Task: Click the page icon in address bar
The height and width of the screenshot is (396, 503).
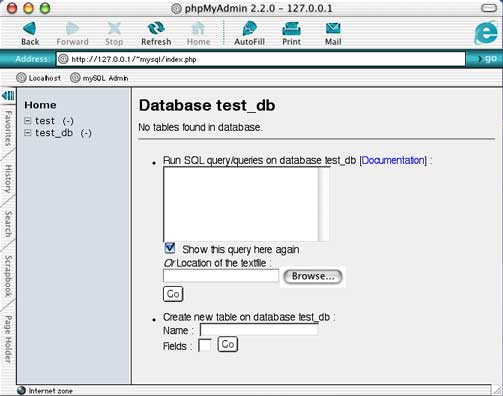Action: point(63,59)
